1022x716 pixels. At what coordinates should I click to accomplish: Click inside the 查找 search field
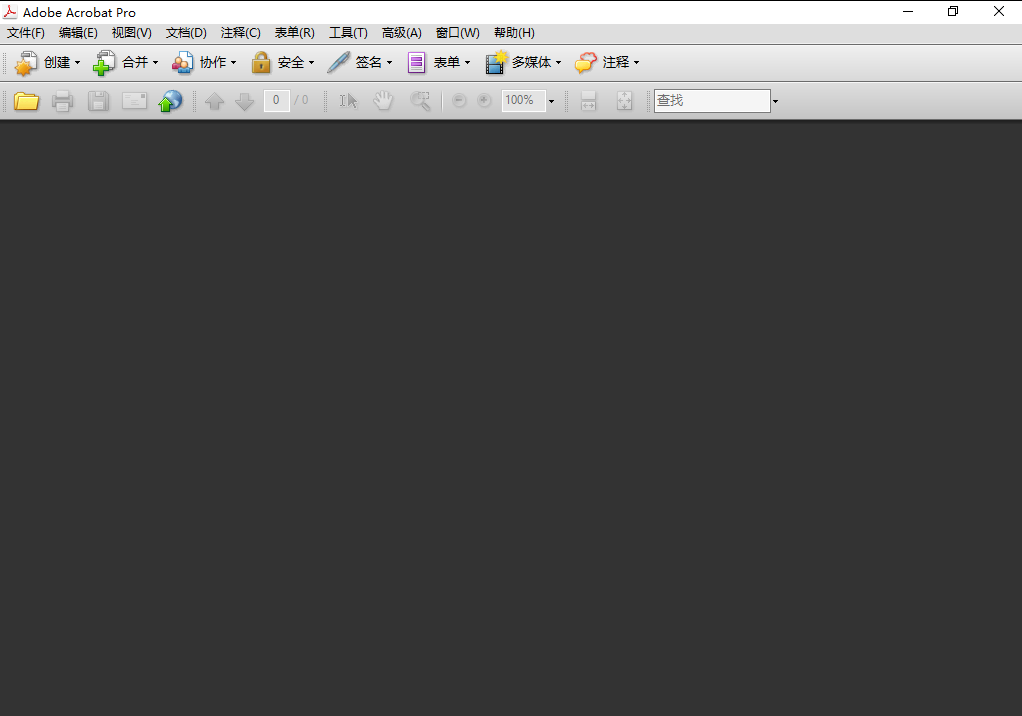point(712,100)
